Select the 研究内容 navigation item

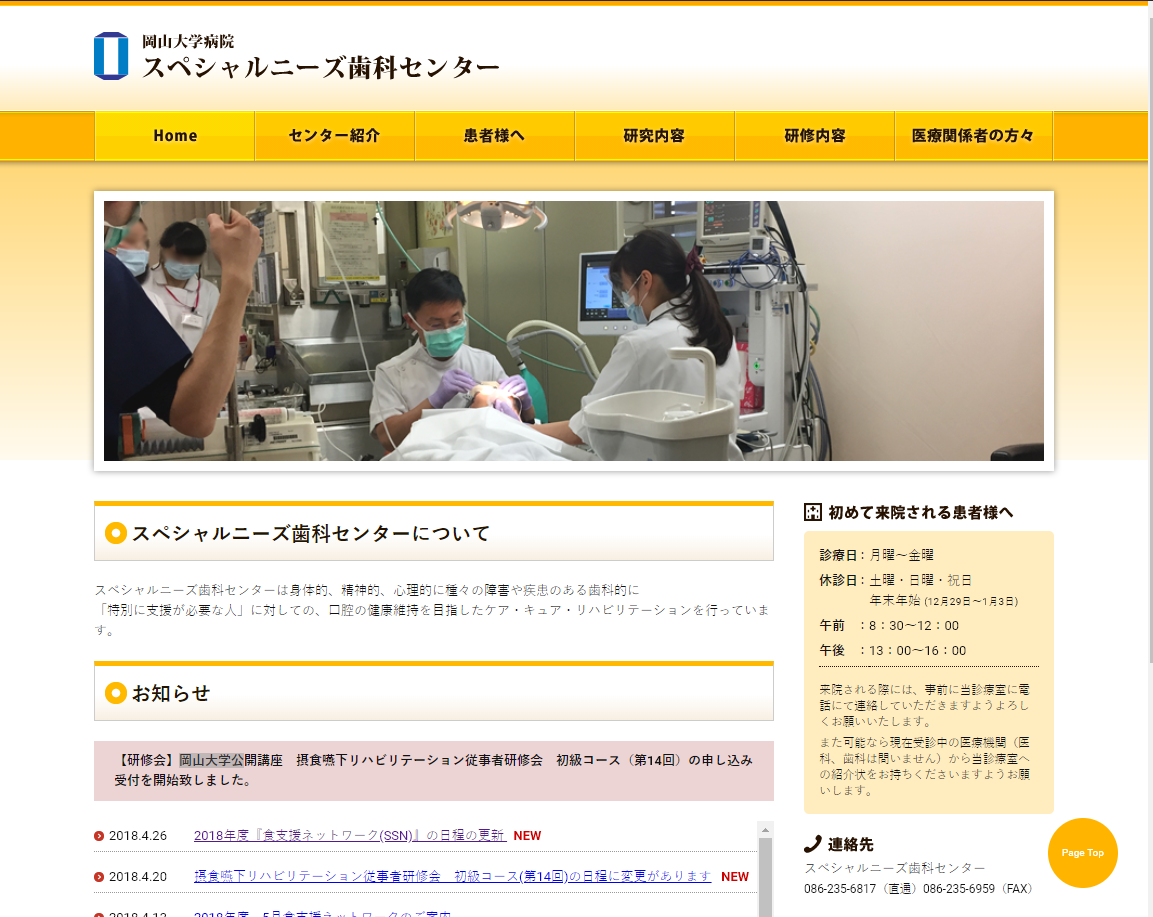point(654,135)
